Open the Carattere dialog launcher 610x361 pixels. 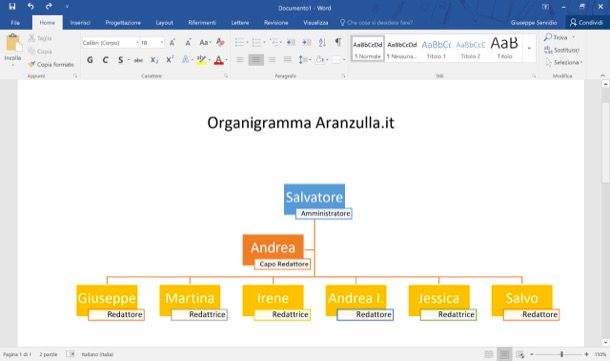(226, 76)
